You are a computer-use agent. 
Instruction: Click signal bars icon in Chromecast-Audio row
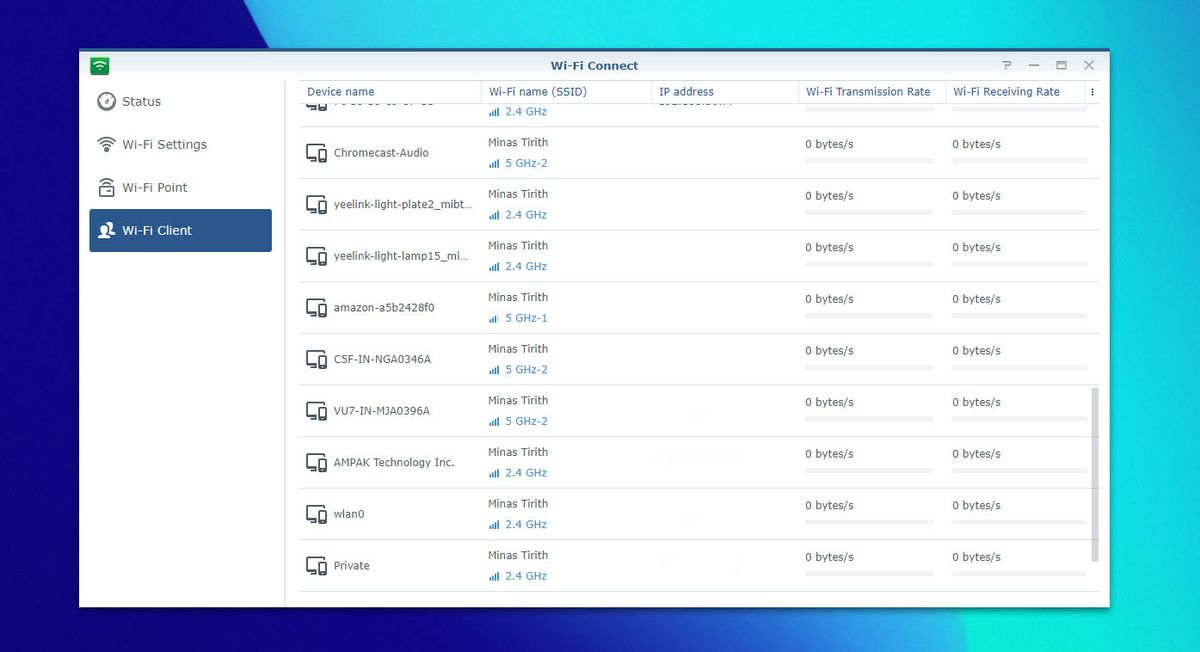click(494, 164)
